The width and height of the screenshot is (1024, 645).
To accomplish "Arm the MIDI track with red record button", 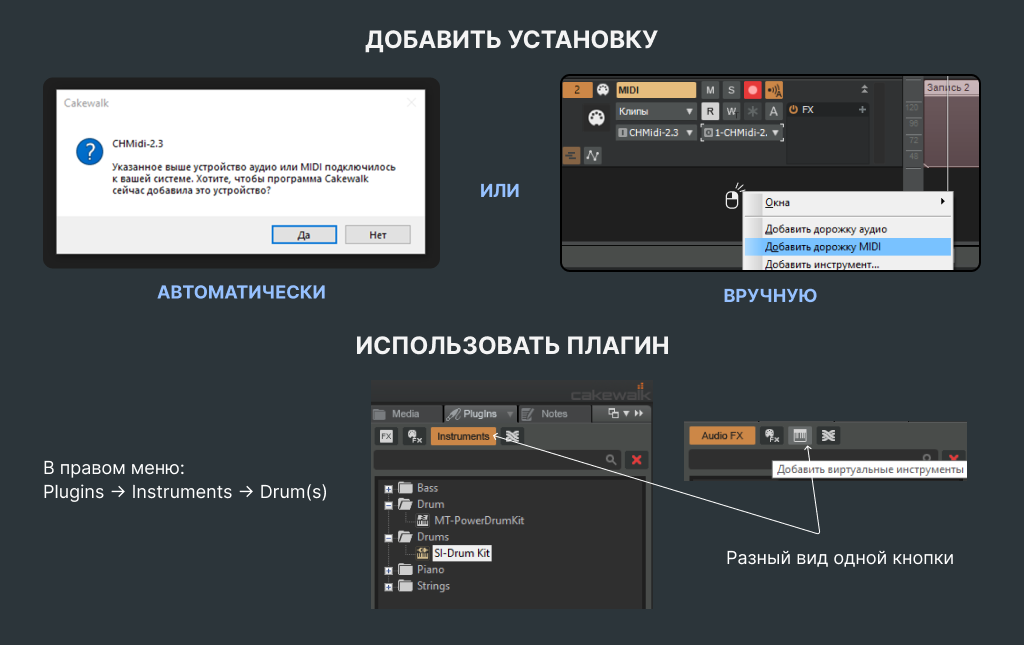I will (752, 90).
